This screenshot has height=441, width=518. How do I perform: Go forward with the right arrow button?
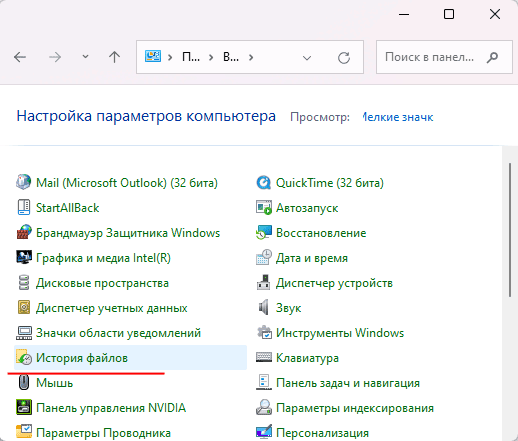[55, 57]
